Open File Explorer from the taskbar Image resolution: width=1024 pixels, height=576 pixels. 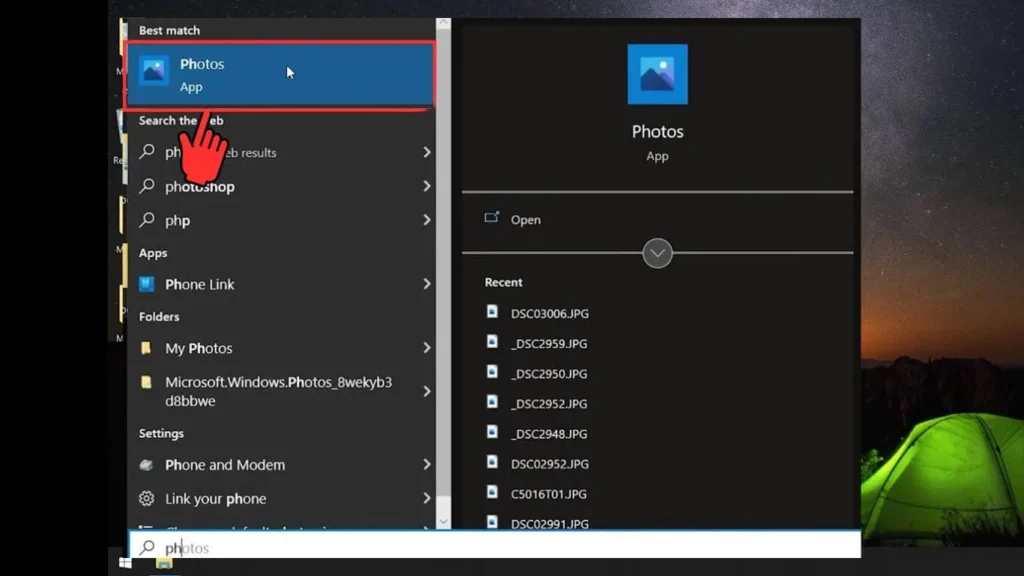tap(164, 564)
